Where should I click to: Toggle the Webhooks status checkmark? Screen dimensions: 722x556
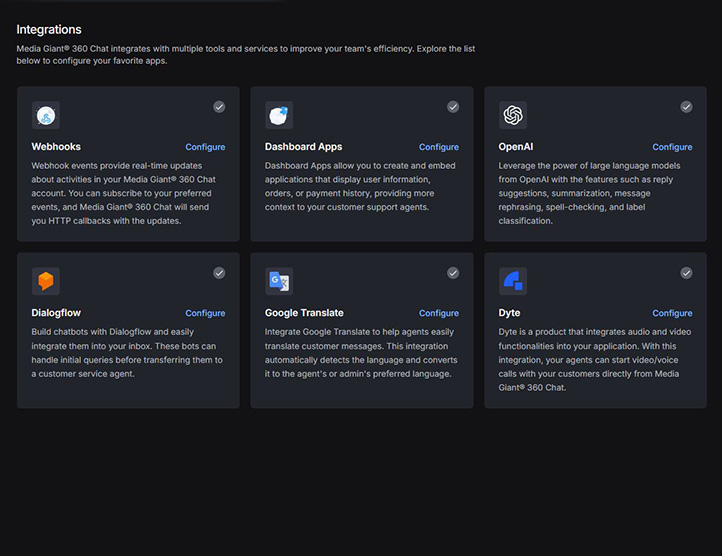click(219, 107)
